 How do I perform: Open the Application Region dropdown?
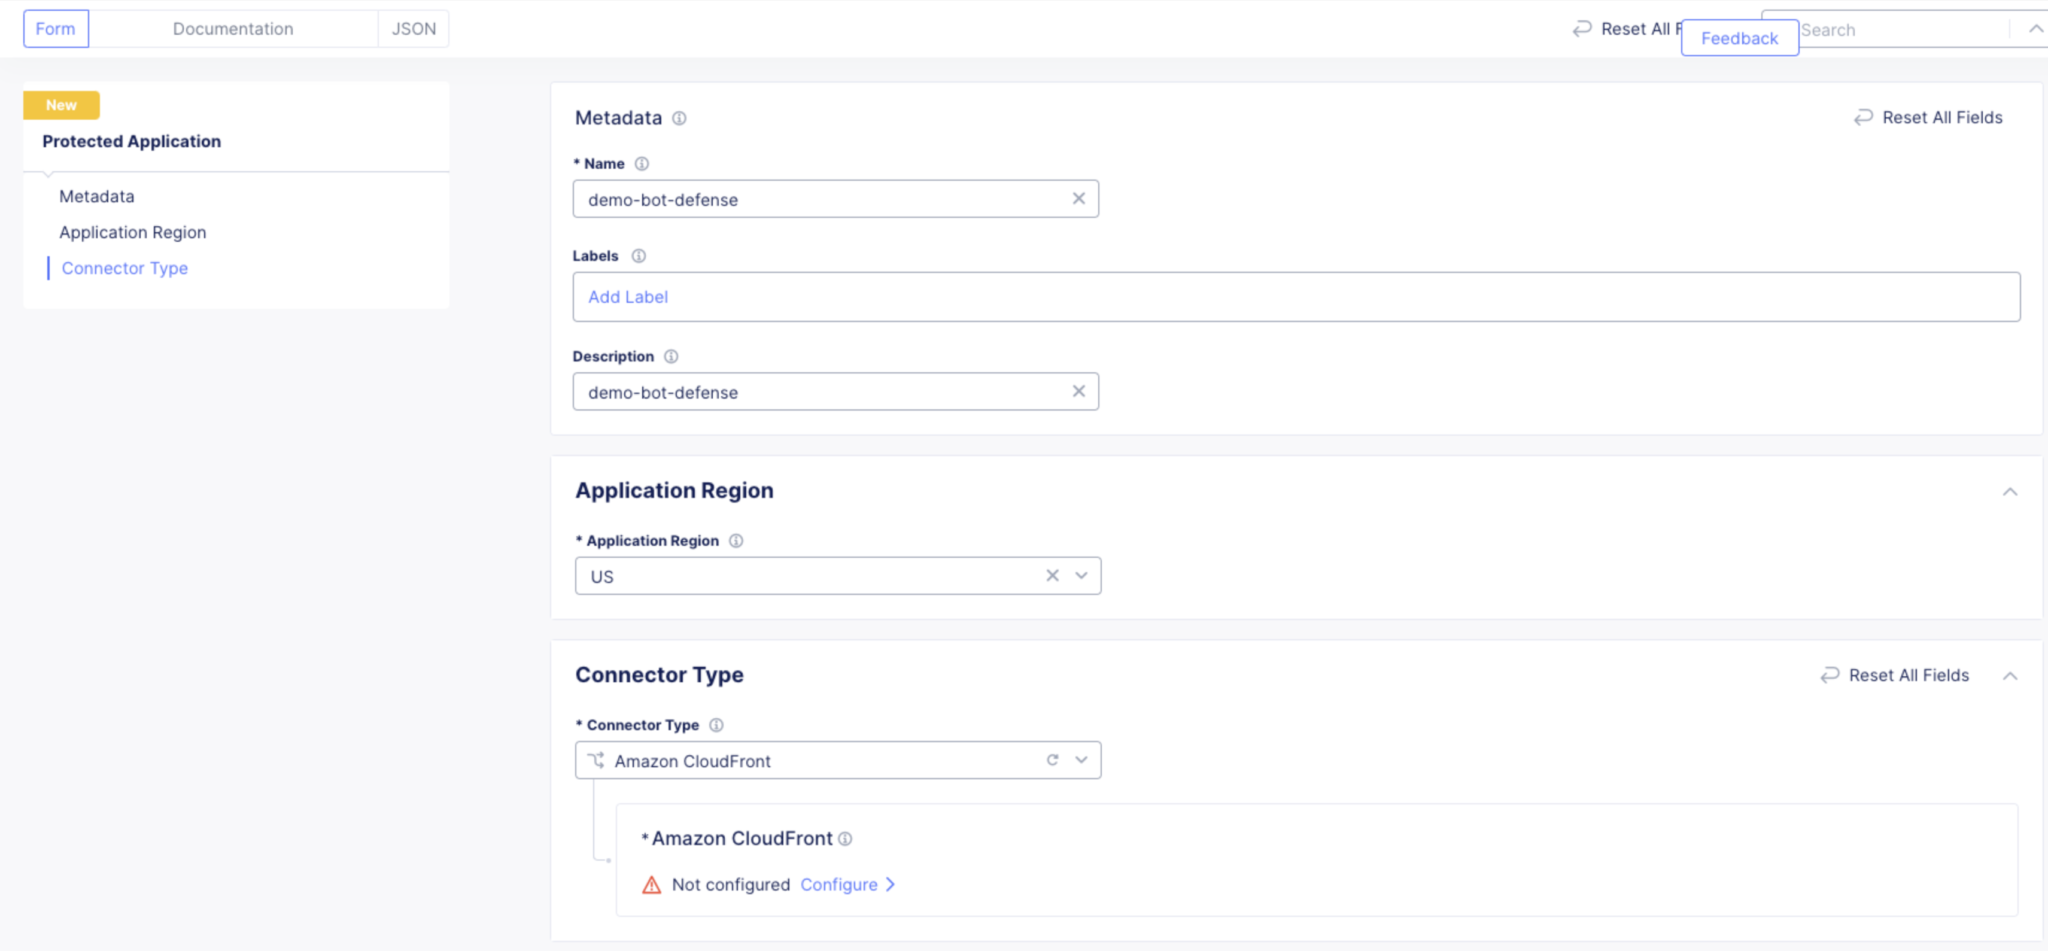click(1081, 576)
